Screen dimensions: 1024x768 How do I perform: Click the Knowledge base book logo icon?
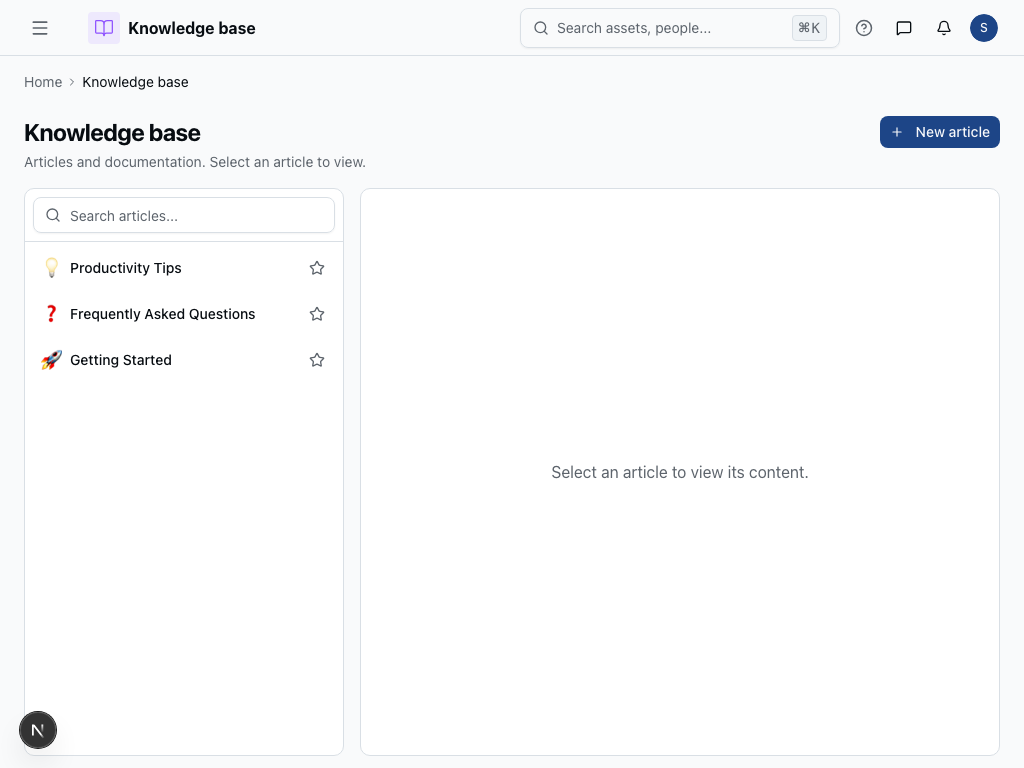[104, 28]
